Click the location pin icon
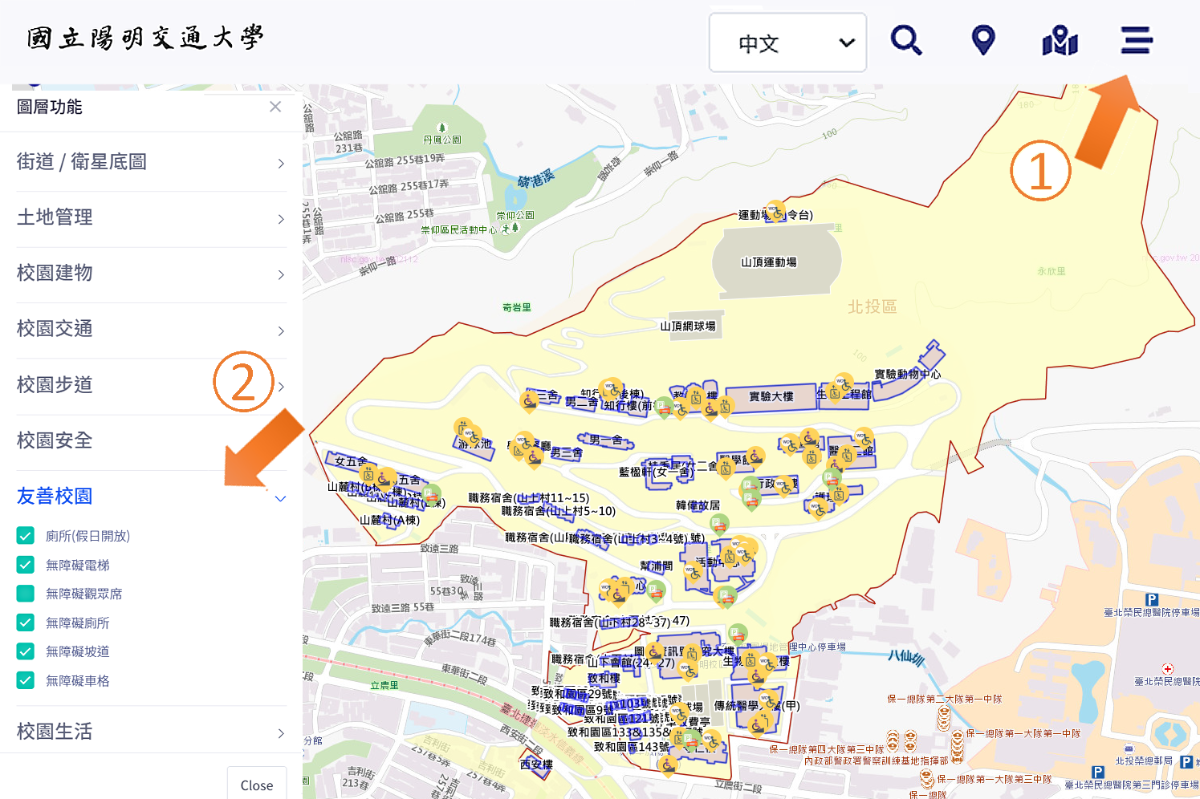The height and width of the screenshot is (799, 1200). pos(983,42)
